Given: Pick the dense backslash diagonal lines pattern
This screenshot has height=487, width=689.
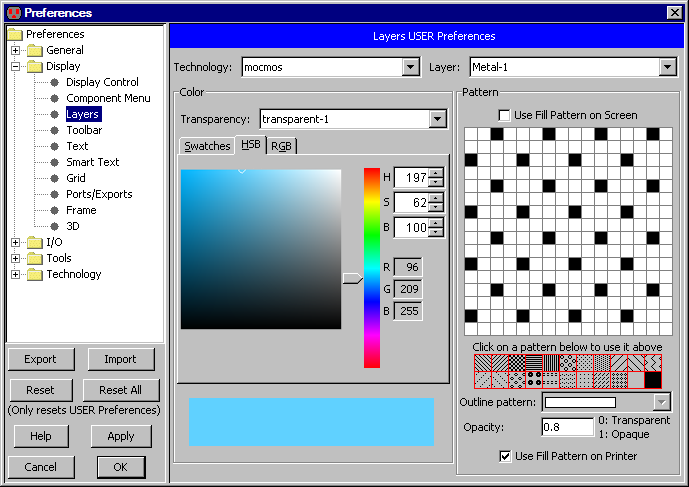Looking at the screenshot, I should [483, 363].
